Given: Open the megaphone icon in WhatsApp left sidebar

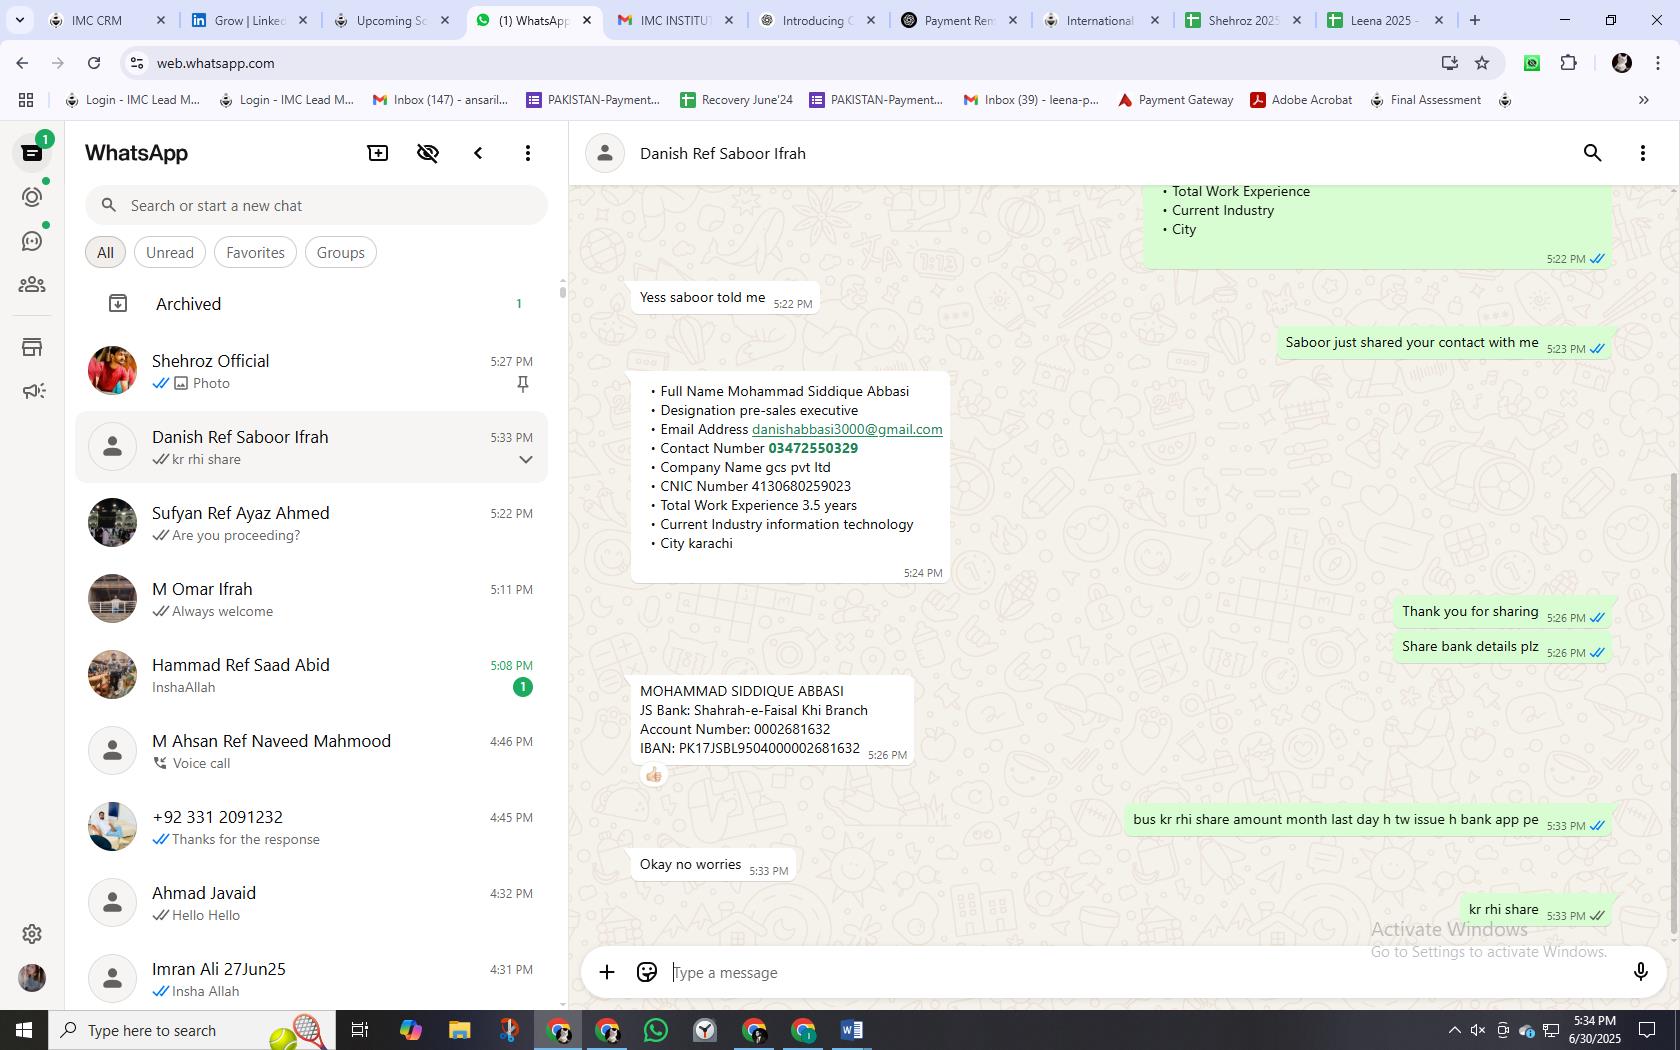Looking at the screenshot, I should [x=32, y=391].
